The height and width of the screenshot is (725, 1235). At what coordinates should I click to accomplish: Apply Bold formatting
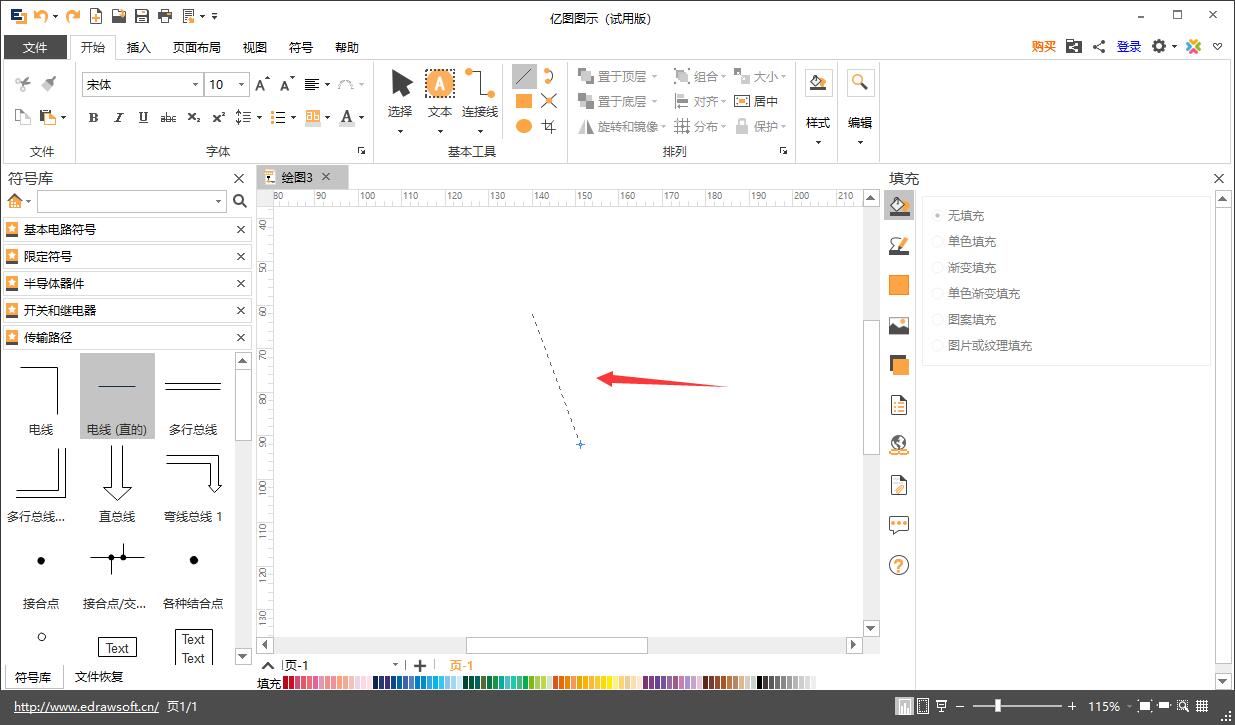tap(94, 117)
